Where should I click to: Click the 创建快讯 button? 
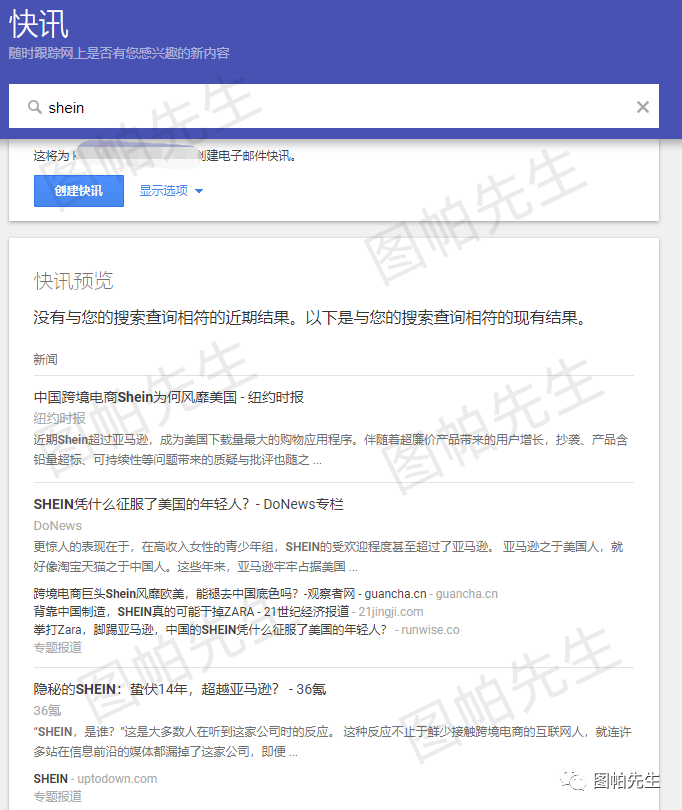pyautogui.click(x=78, y=190)
